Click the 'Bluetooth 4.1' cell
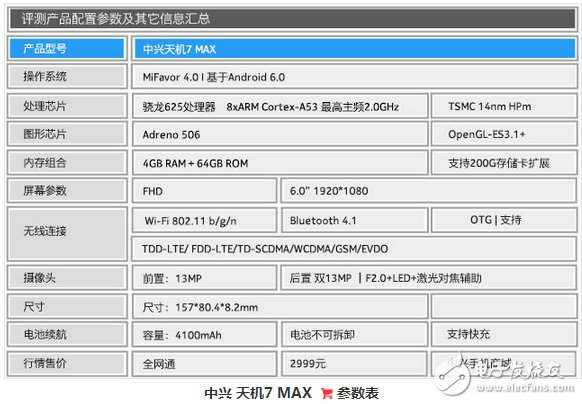Screen dimensions: 582x404 click(354, 221)
